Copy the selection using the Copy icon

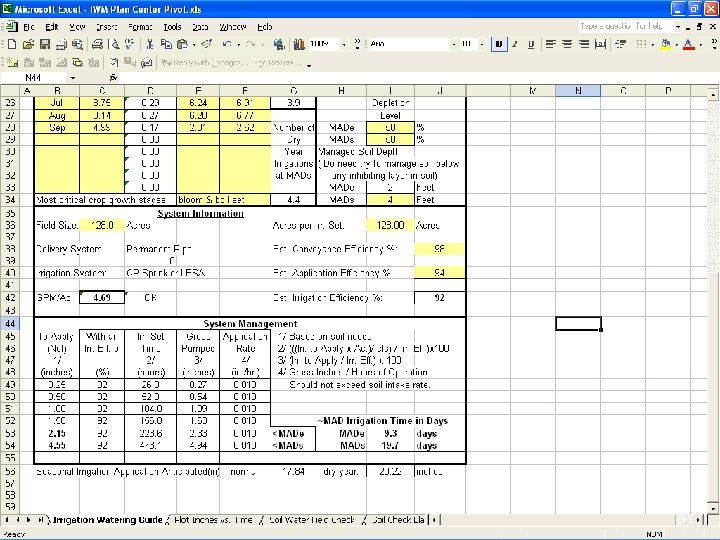point(166,44)
